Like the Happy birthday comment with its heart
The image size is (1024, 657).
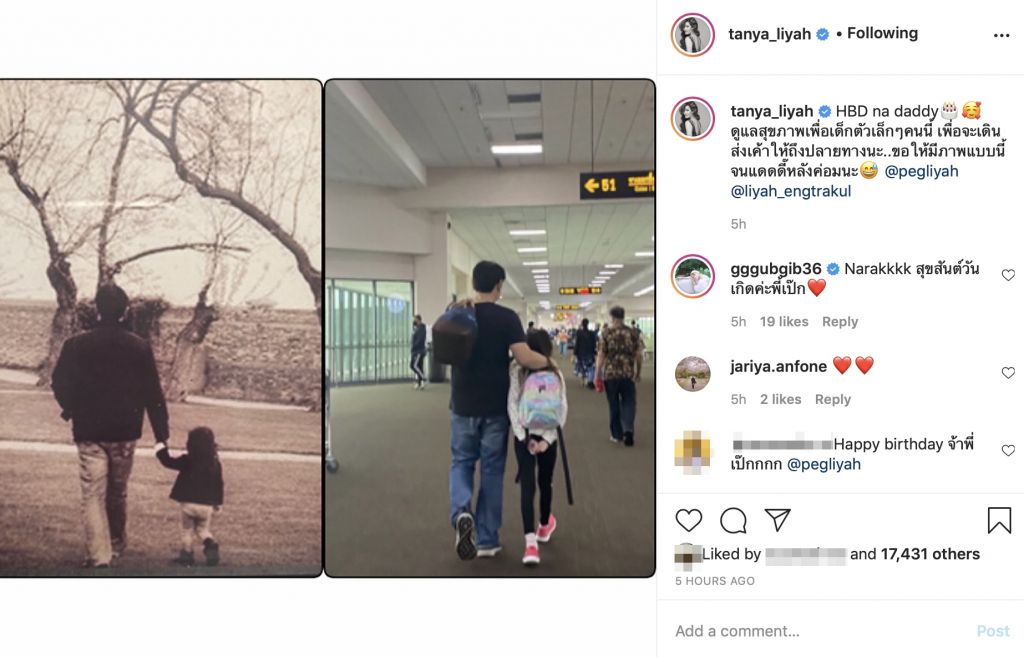coord(1008,450)
